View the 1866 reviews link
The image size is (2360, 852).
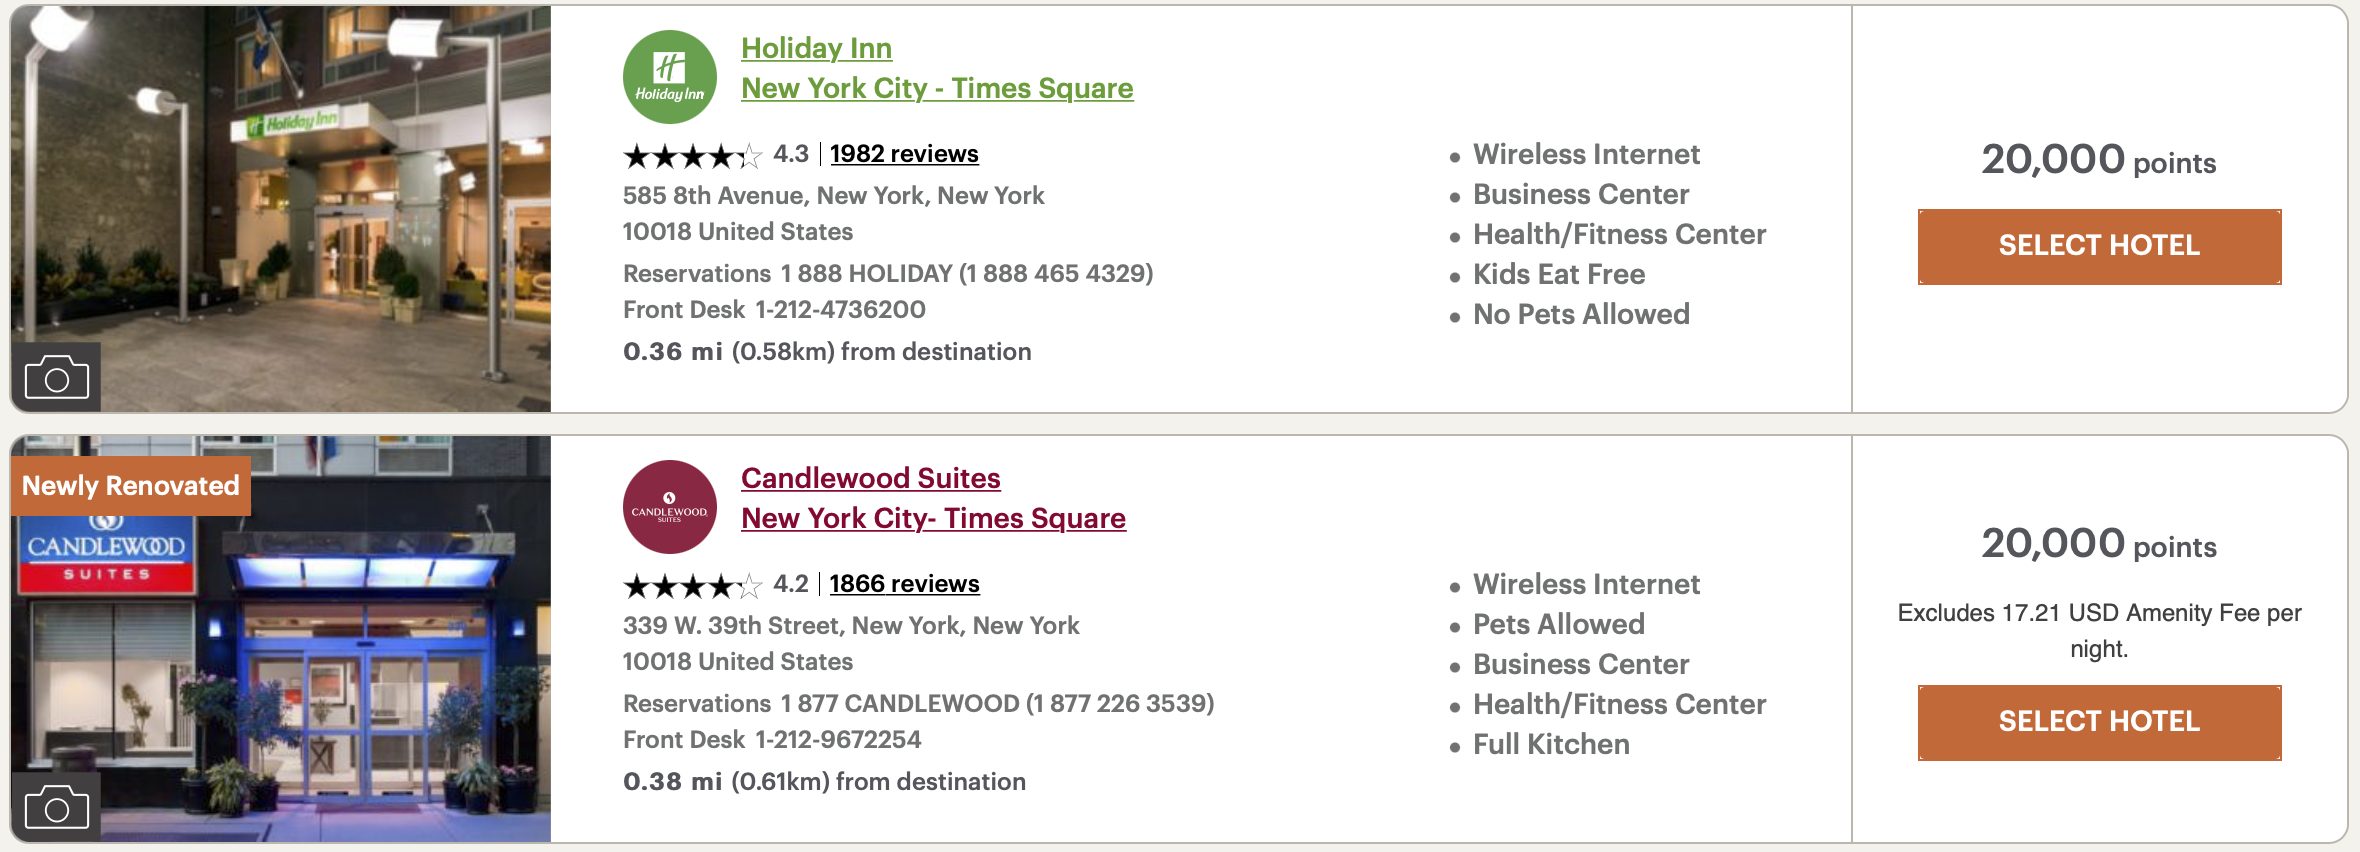click(904, 584)
